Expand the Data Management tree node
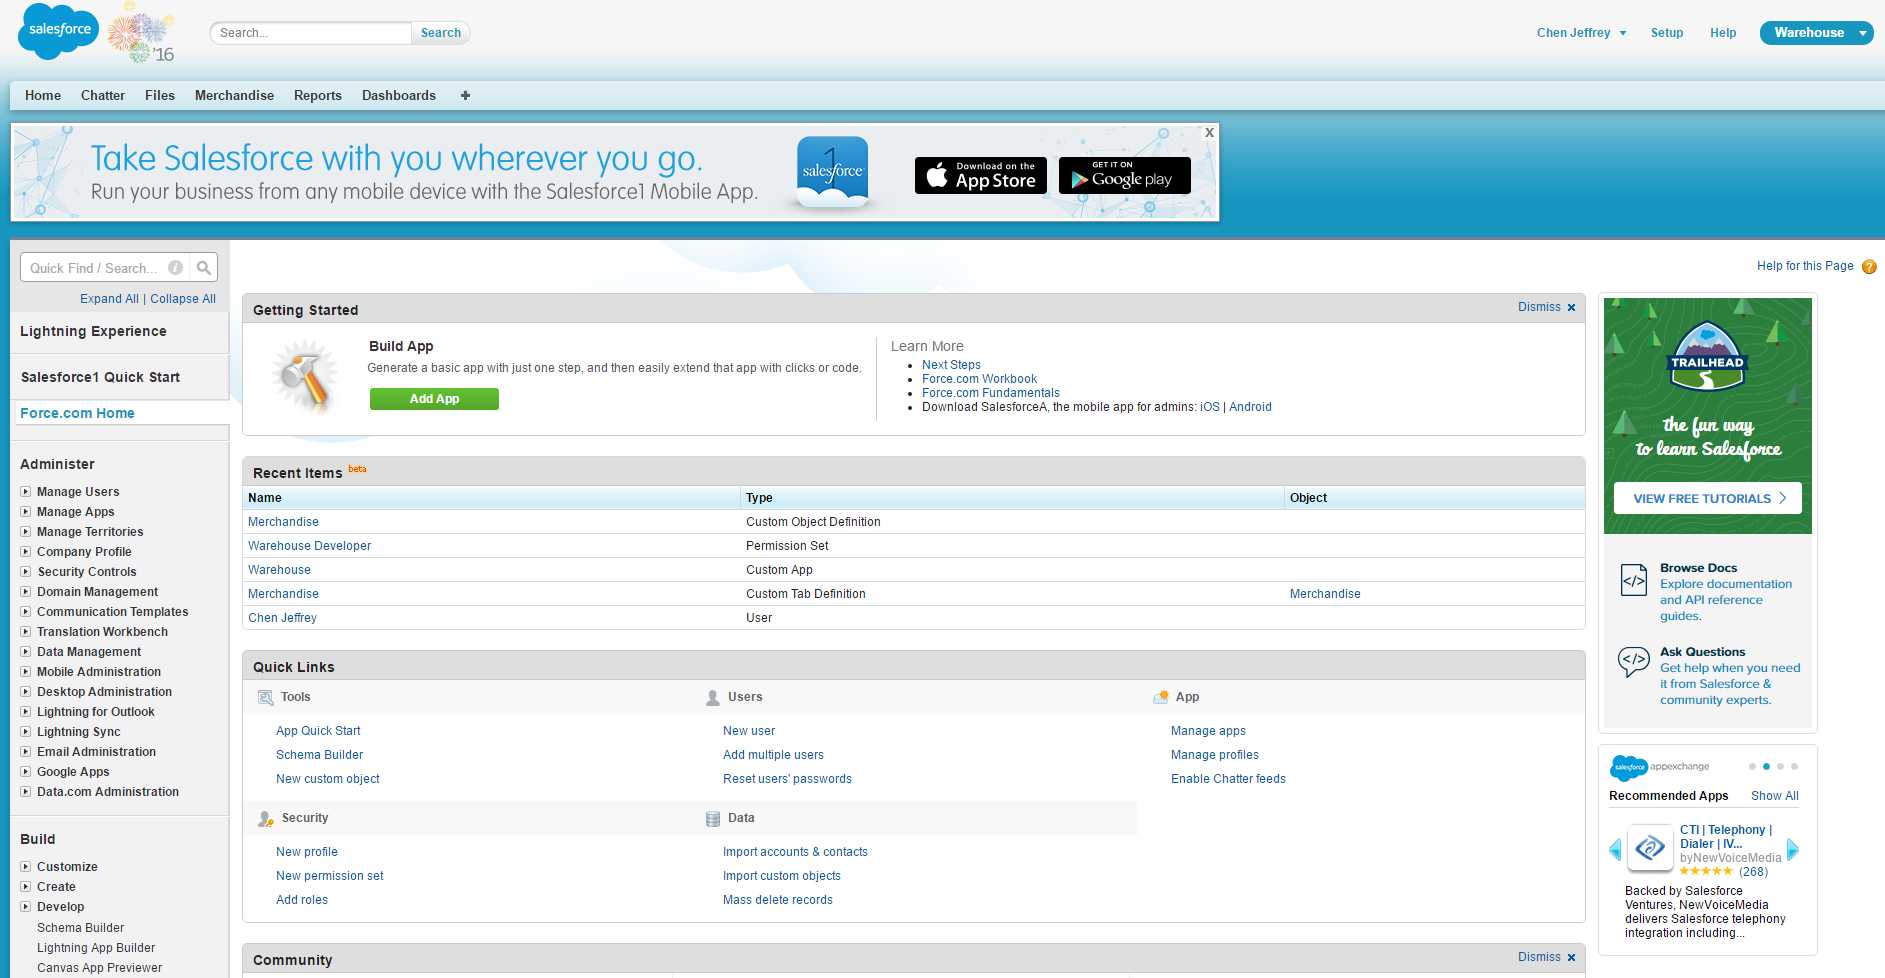This screenshot has width=1885, height=978. point(26,652)
